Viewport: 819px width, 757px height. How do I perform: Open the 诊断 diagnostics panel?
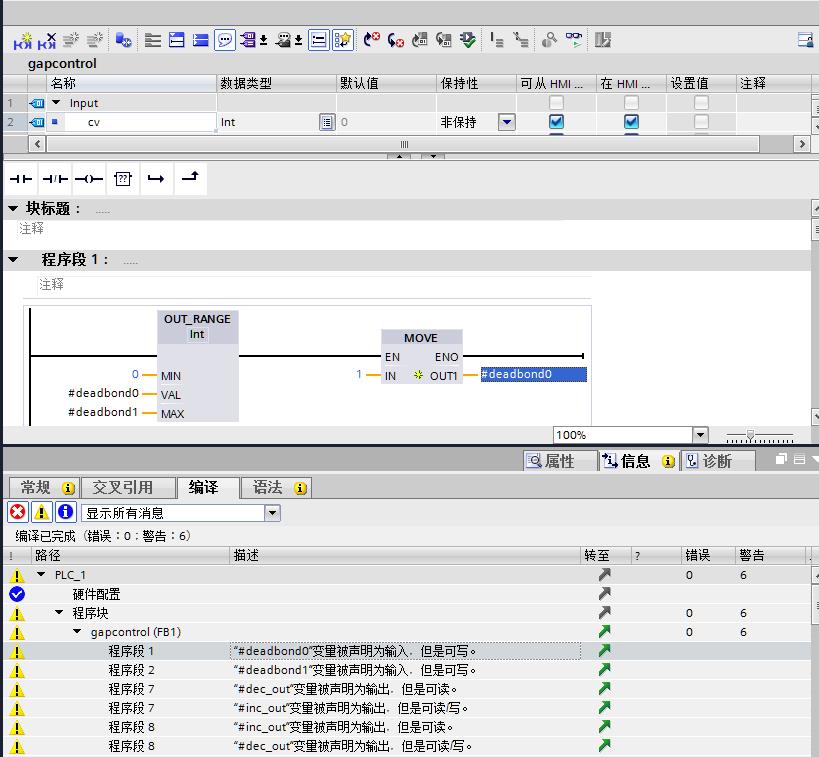(x=716, y=460)
